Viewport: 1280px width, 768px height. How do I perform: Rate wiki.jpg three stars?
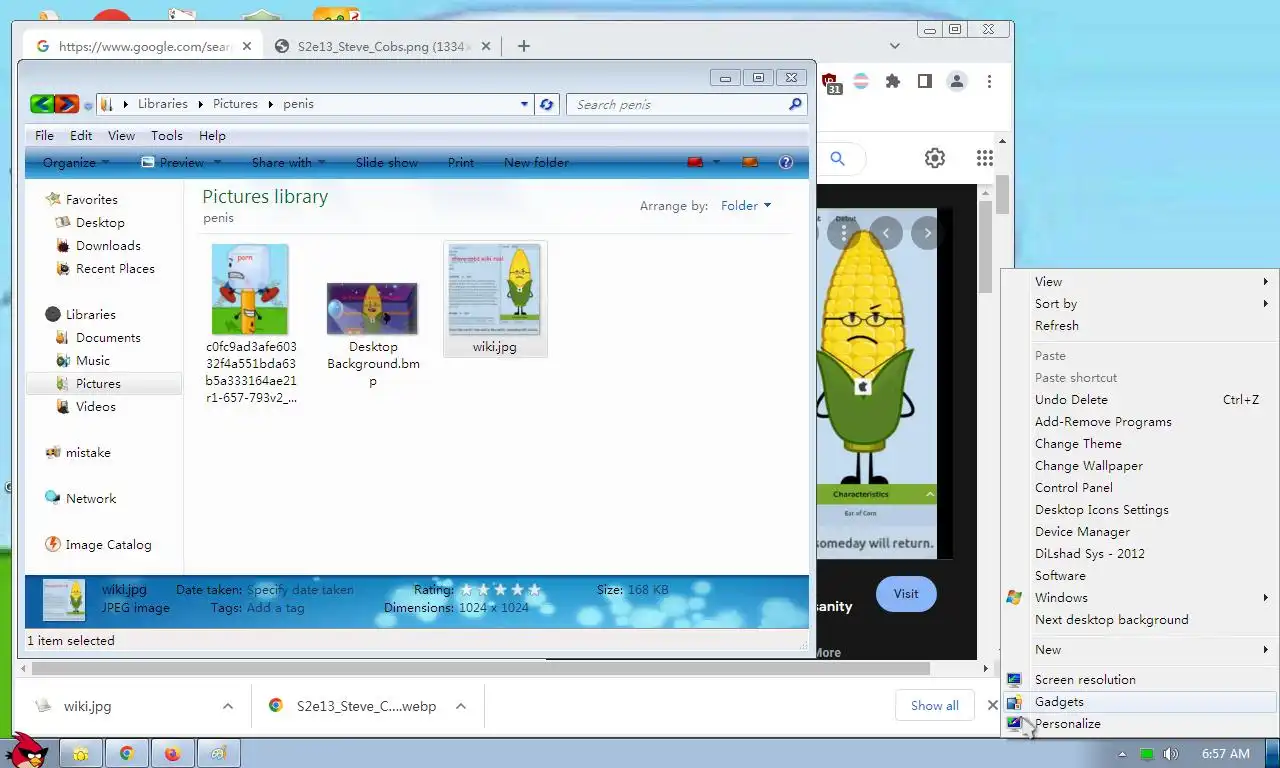point(502,590)
